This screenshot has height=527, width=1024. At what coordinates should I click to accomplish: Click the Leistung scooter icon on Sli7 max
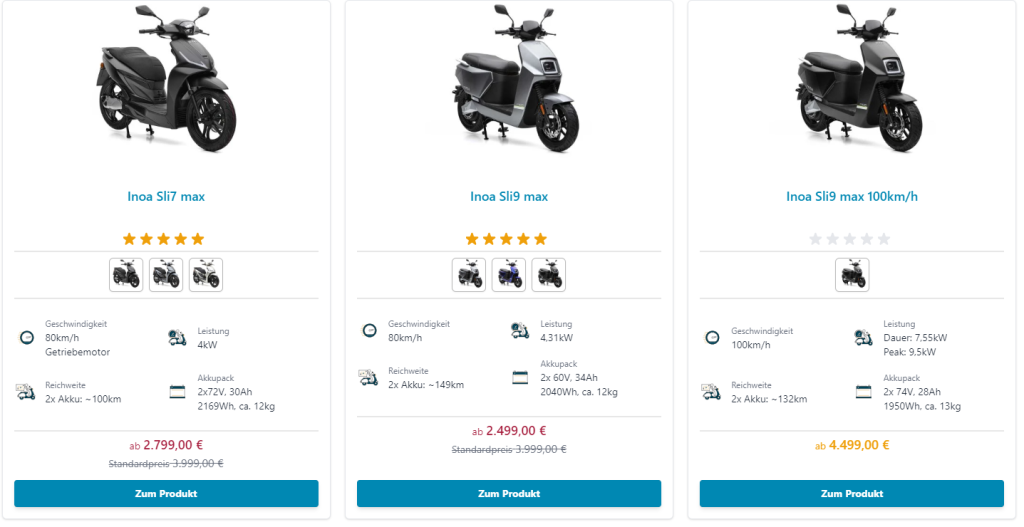click(x=178, y=337)
